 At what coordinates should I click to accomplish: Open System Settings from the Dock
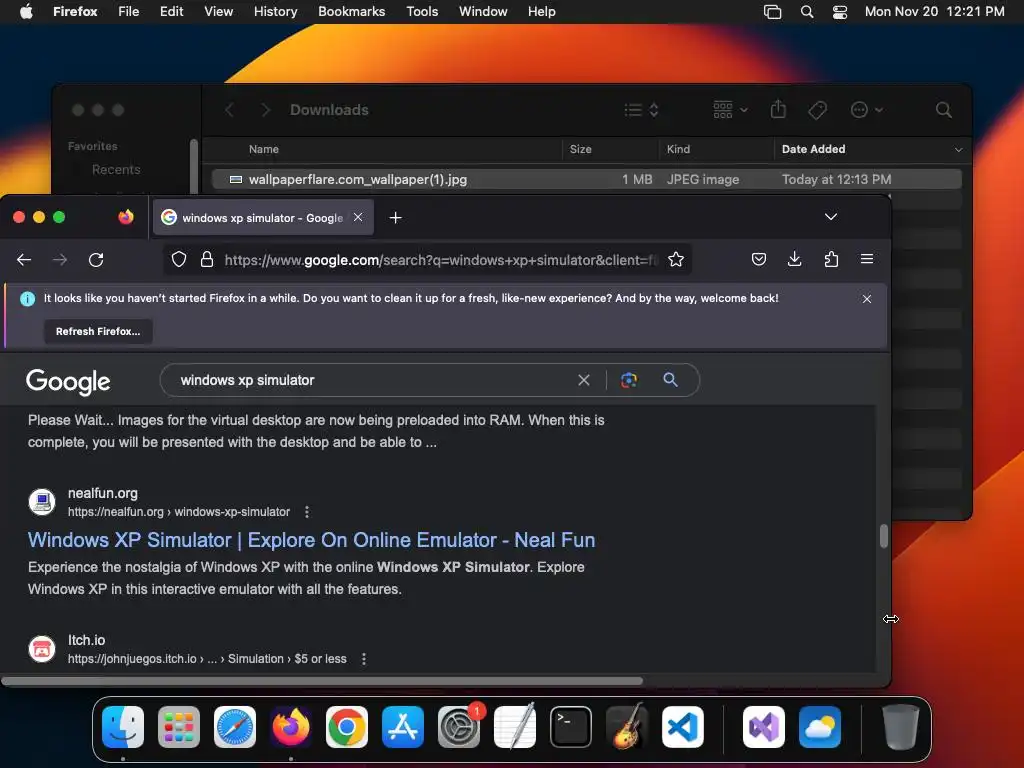(459, 727)
